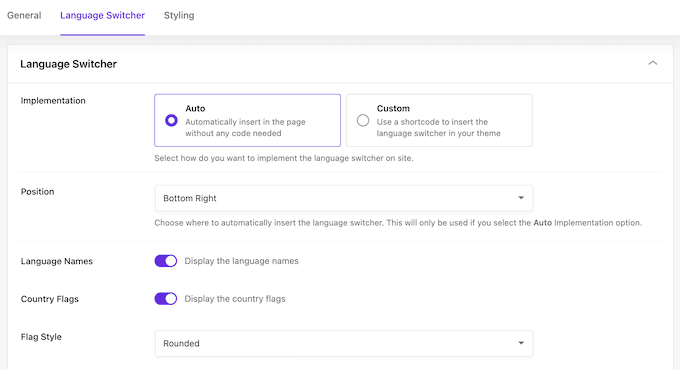The image size is (680, 370).
Task: Click the Position setting label
Action: 38,192
